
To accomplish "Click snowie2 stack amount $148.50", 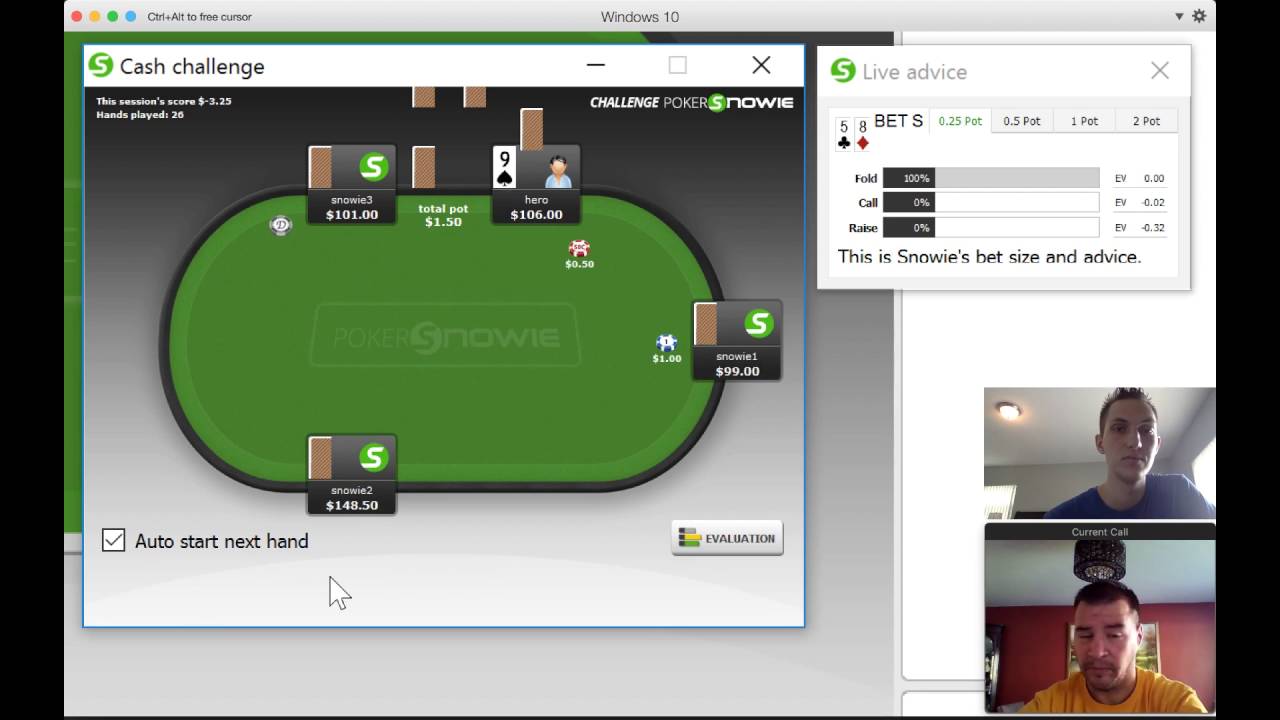I will pyautogui.click(x=352, y=505).
